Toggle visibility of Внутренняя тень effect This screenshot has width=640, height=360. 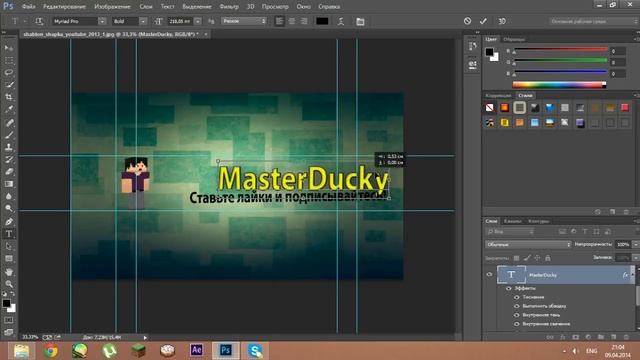click(517, 315)
